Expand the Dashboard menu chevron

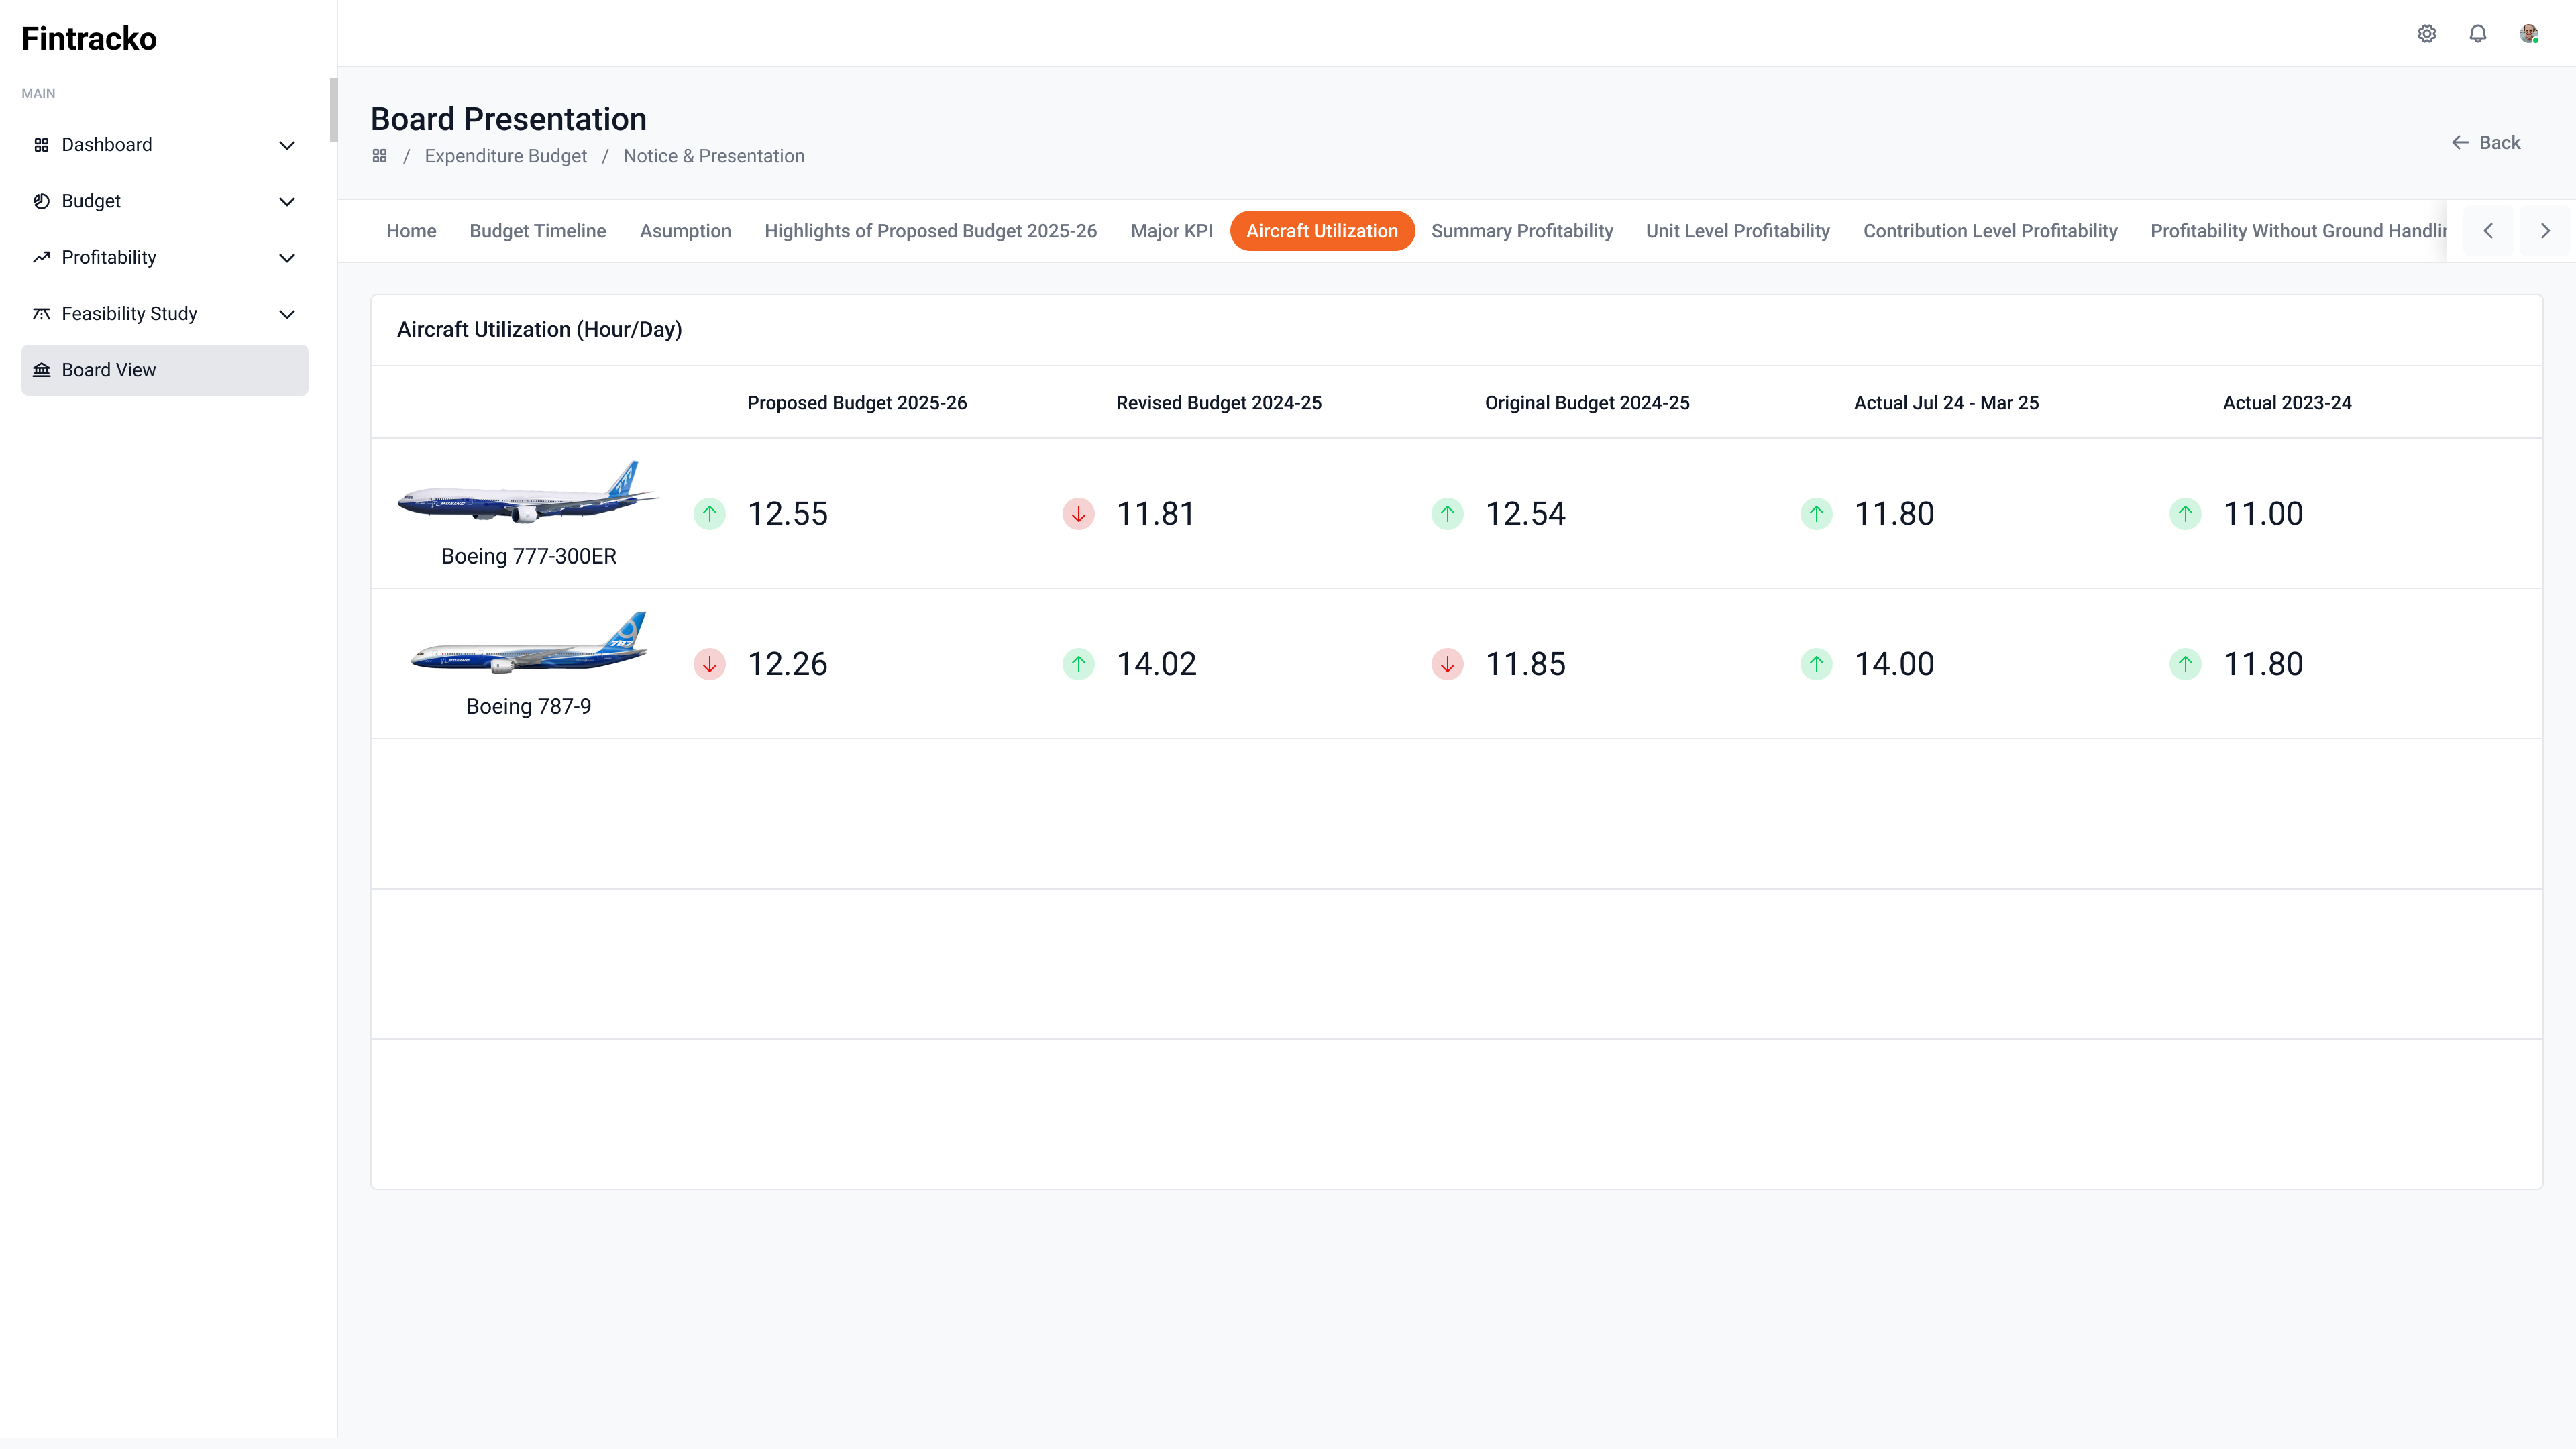click(x=287, y=145)
